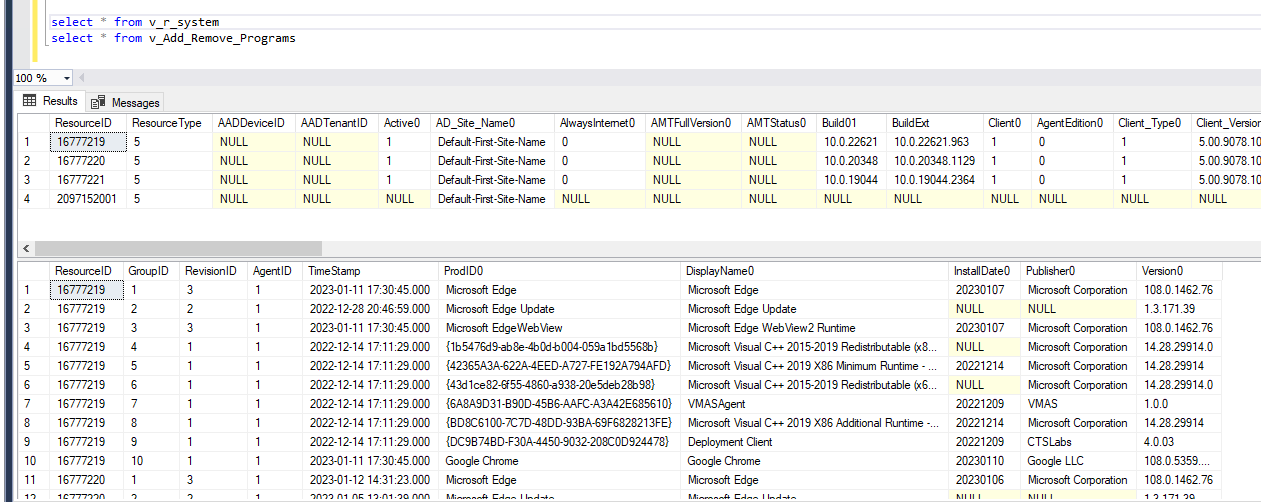Select row 4 header in the upper grid
This screenshot has height=502, width=1261.
click(x=34, y=199)
